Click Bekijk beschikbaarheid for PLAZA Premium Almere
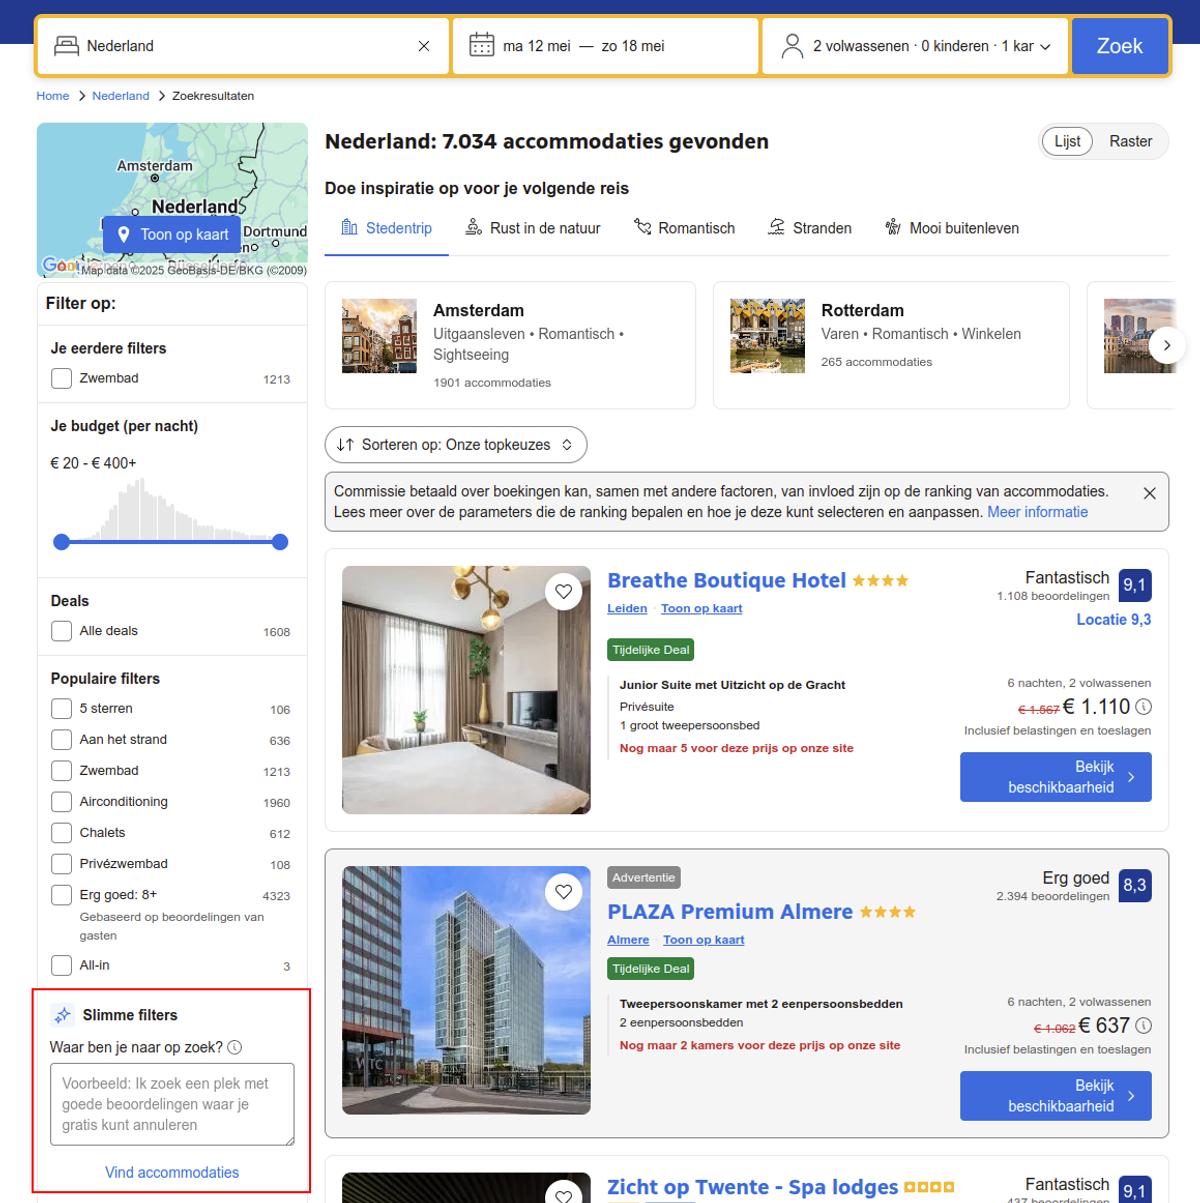1200x1203 pixels. click(1055, 1096)
